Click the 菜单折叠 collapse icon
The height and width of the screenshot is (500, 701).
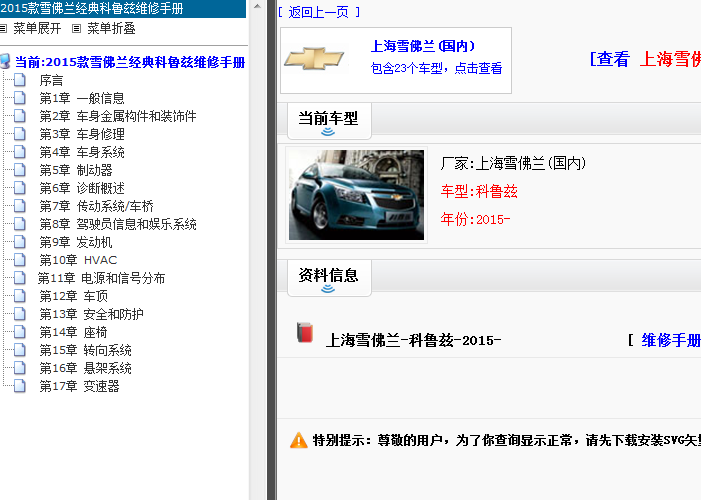pos(76,29)
